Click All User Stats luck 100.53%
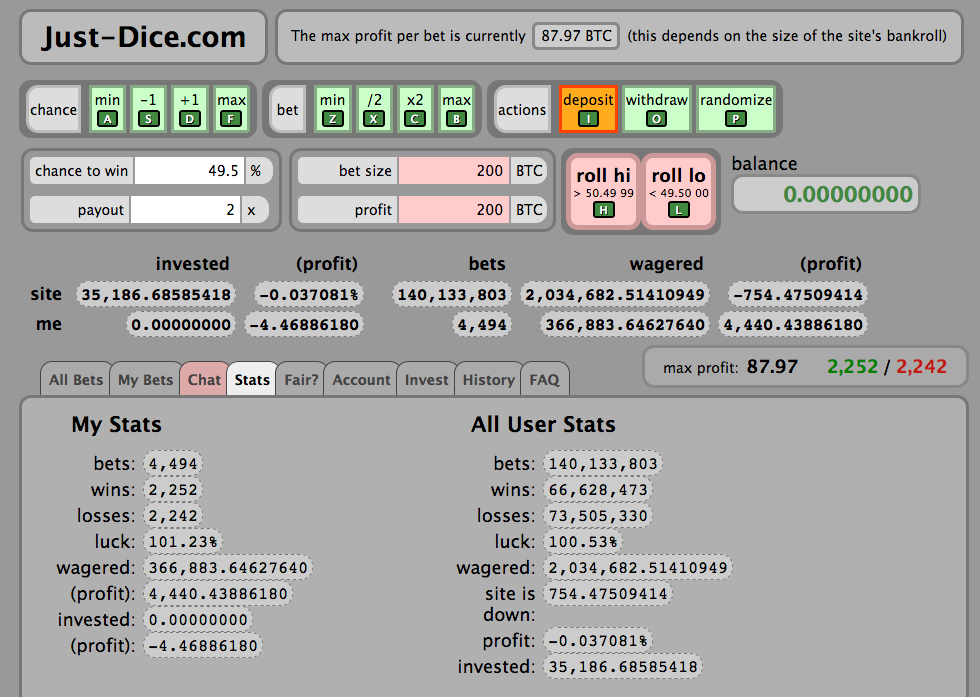The image size is (980, 697). [583, 541]
